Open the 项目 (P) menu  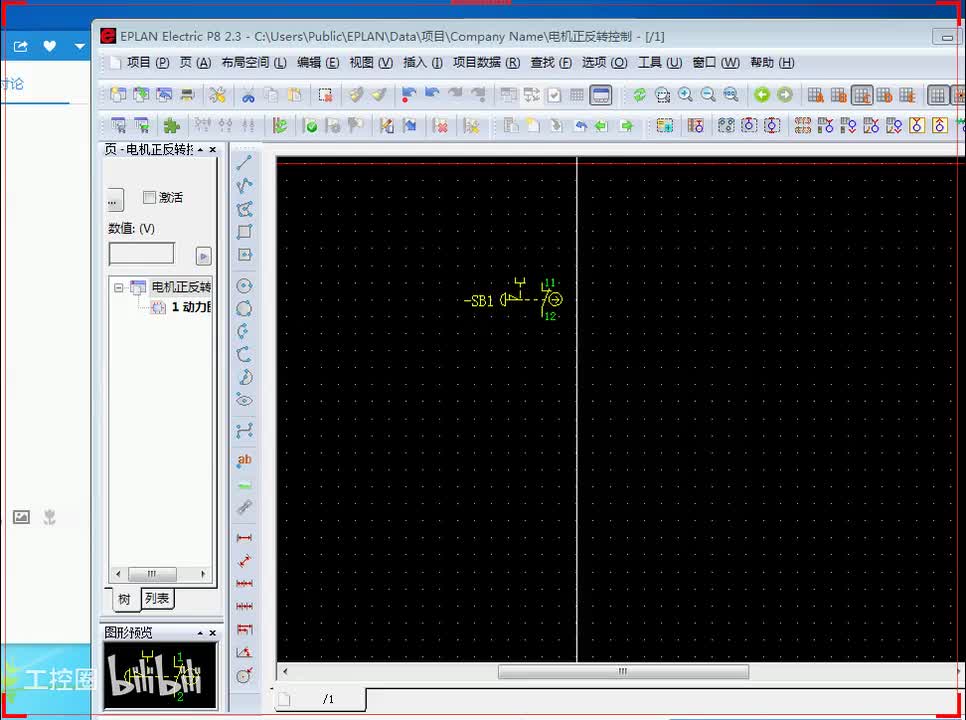click(148, 63)
